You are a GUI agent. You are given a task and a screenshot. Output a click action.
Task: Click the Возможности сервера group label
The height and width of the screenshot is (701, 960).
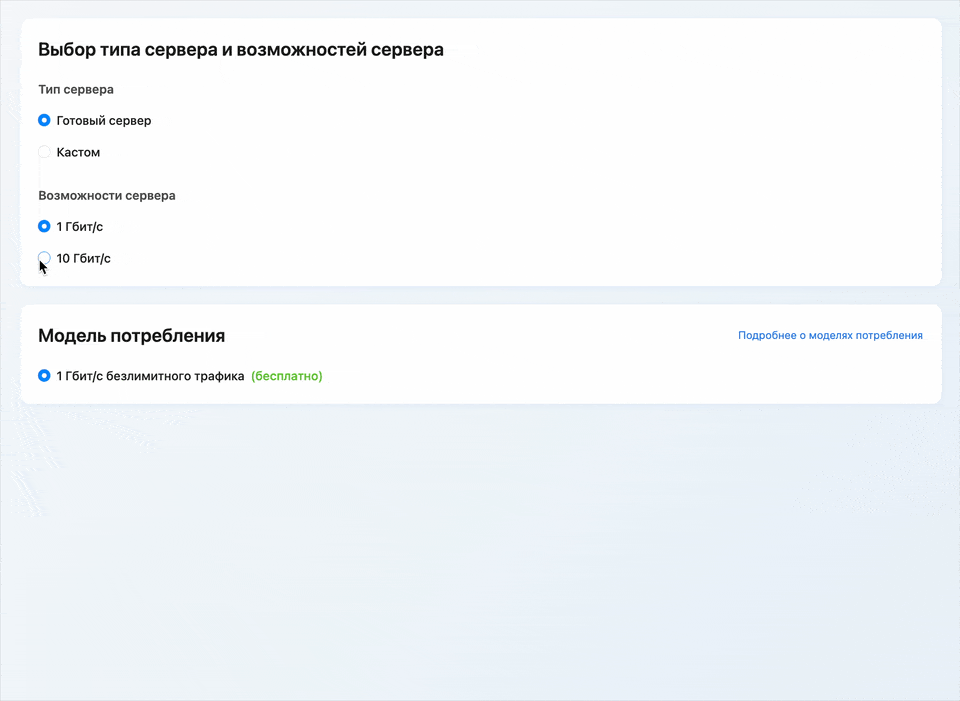(106, 195)
